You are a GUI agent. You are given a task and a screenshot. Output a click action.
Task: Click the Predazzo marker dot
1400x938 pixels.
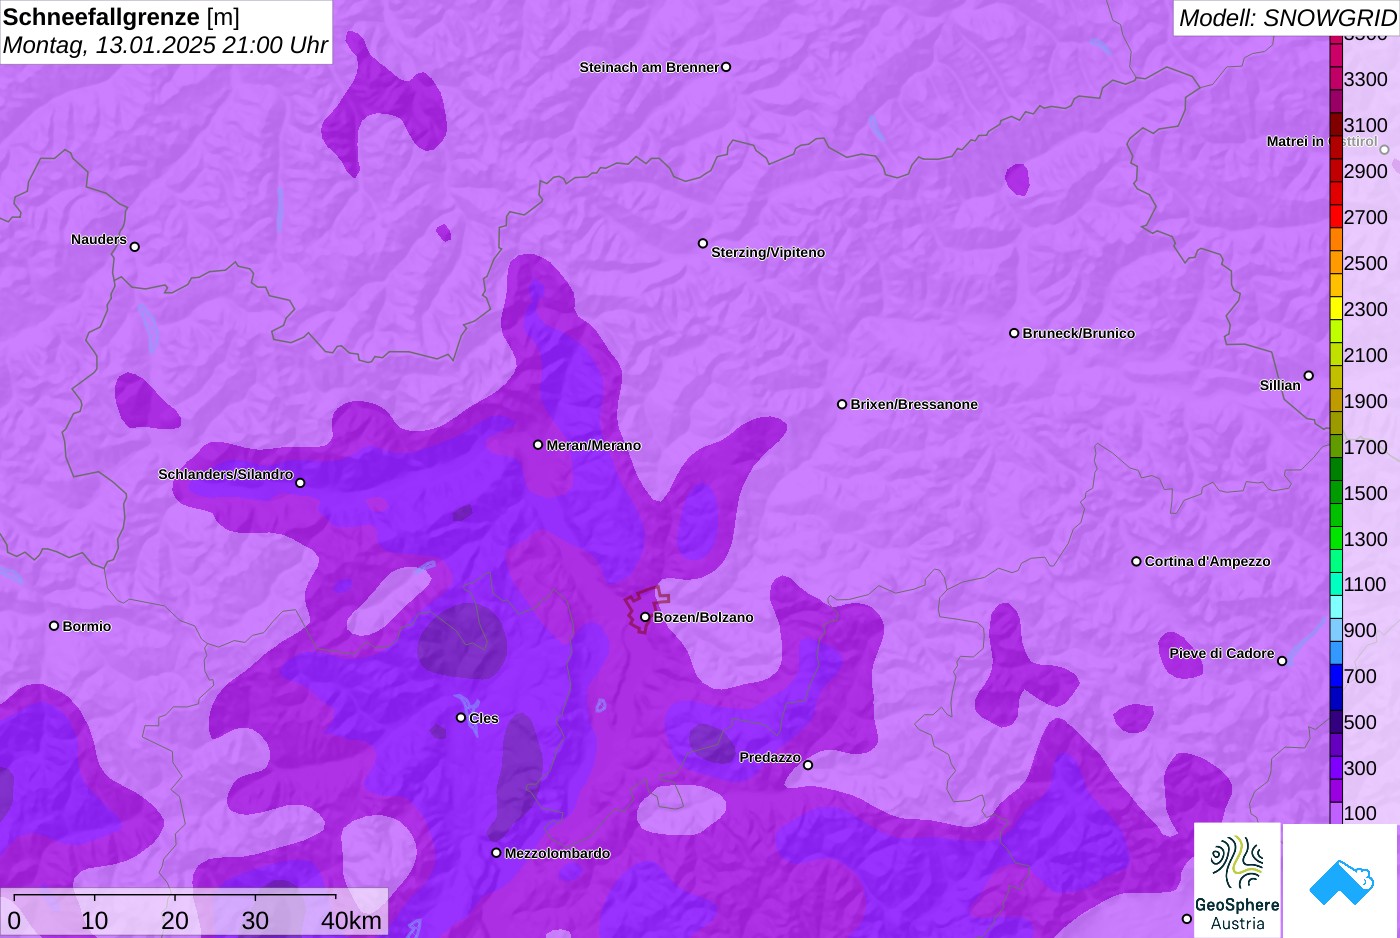808,765
